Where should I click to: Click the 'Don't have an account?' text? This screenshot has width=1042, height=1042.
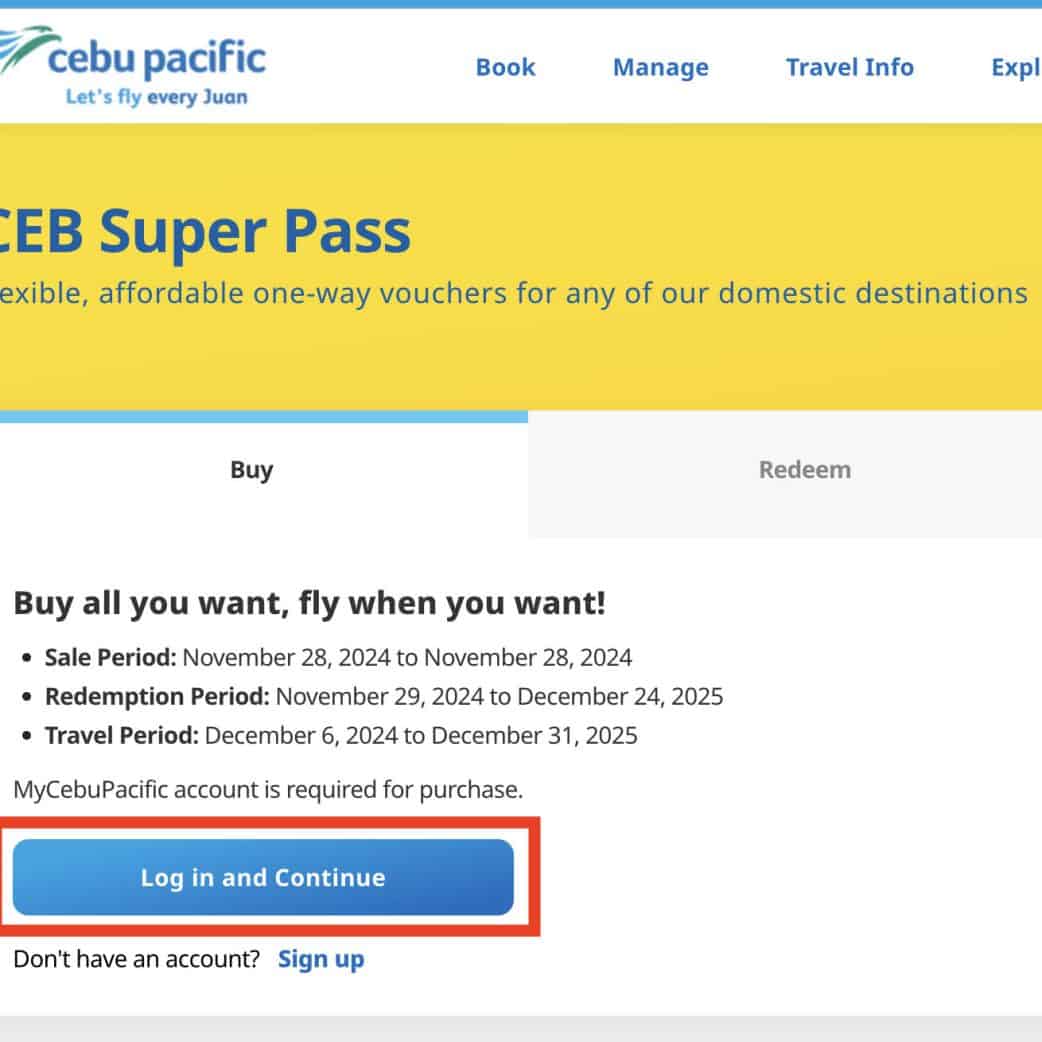(136, 959)
